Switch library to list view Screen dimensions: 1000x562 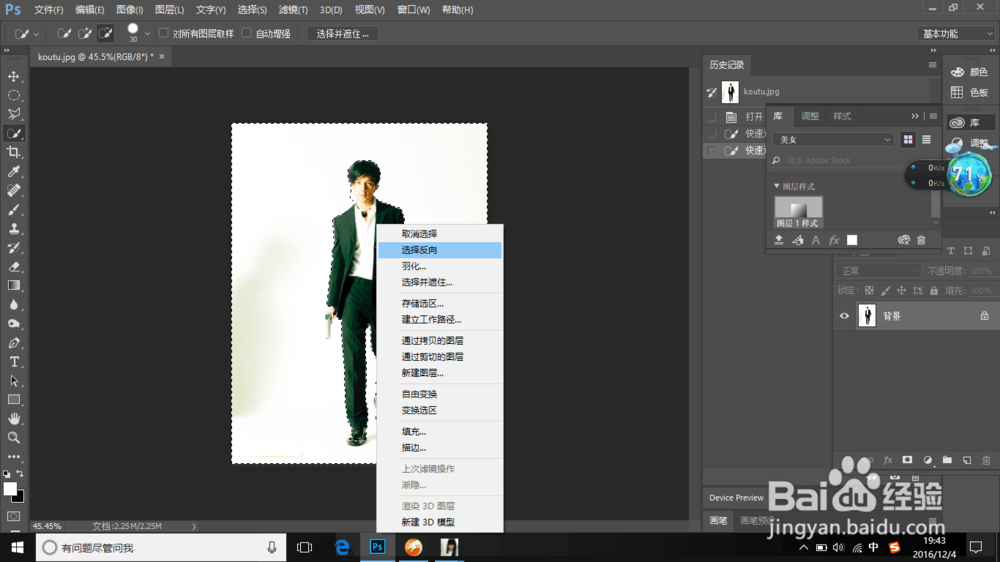pyautogui.click(x=927, y=139)
